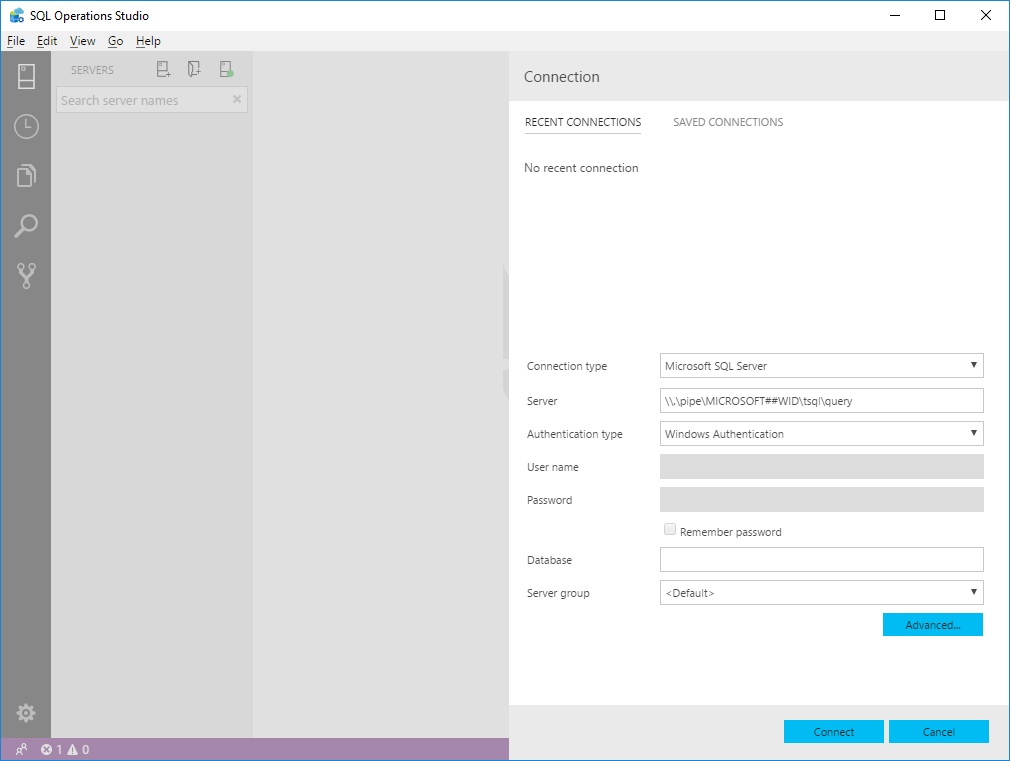The width and height of the screenshot is (1010, 761).
Task: Open the Source Control branch icon
Action: tap(26, 275)
